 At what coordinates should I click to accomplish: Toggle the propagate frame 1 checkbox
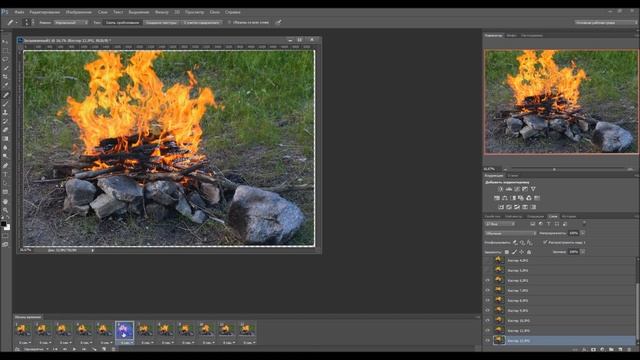[x=544, y=242]
